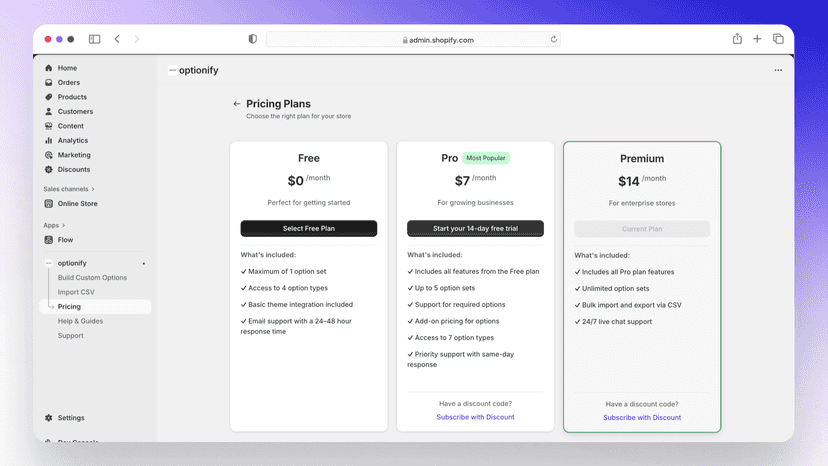
Task: Open Customers in the sidebar
Action: (x=76, y=111)
